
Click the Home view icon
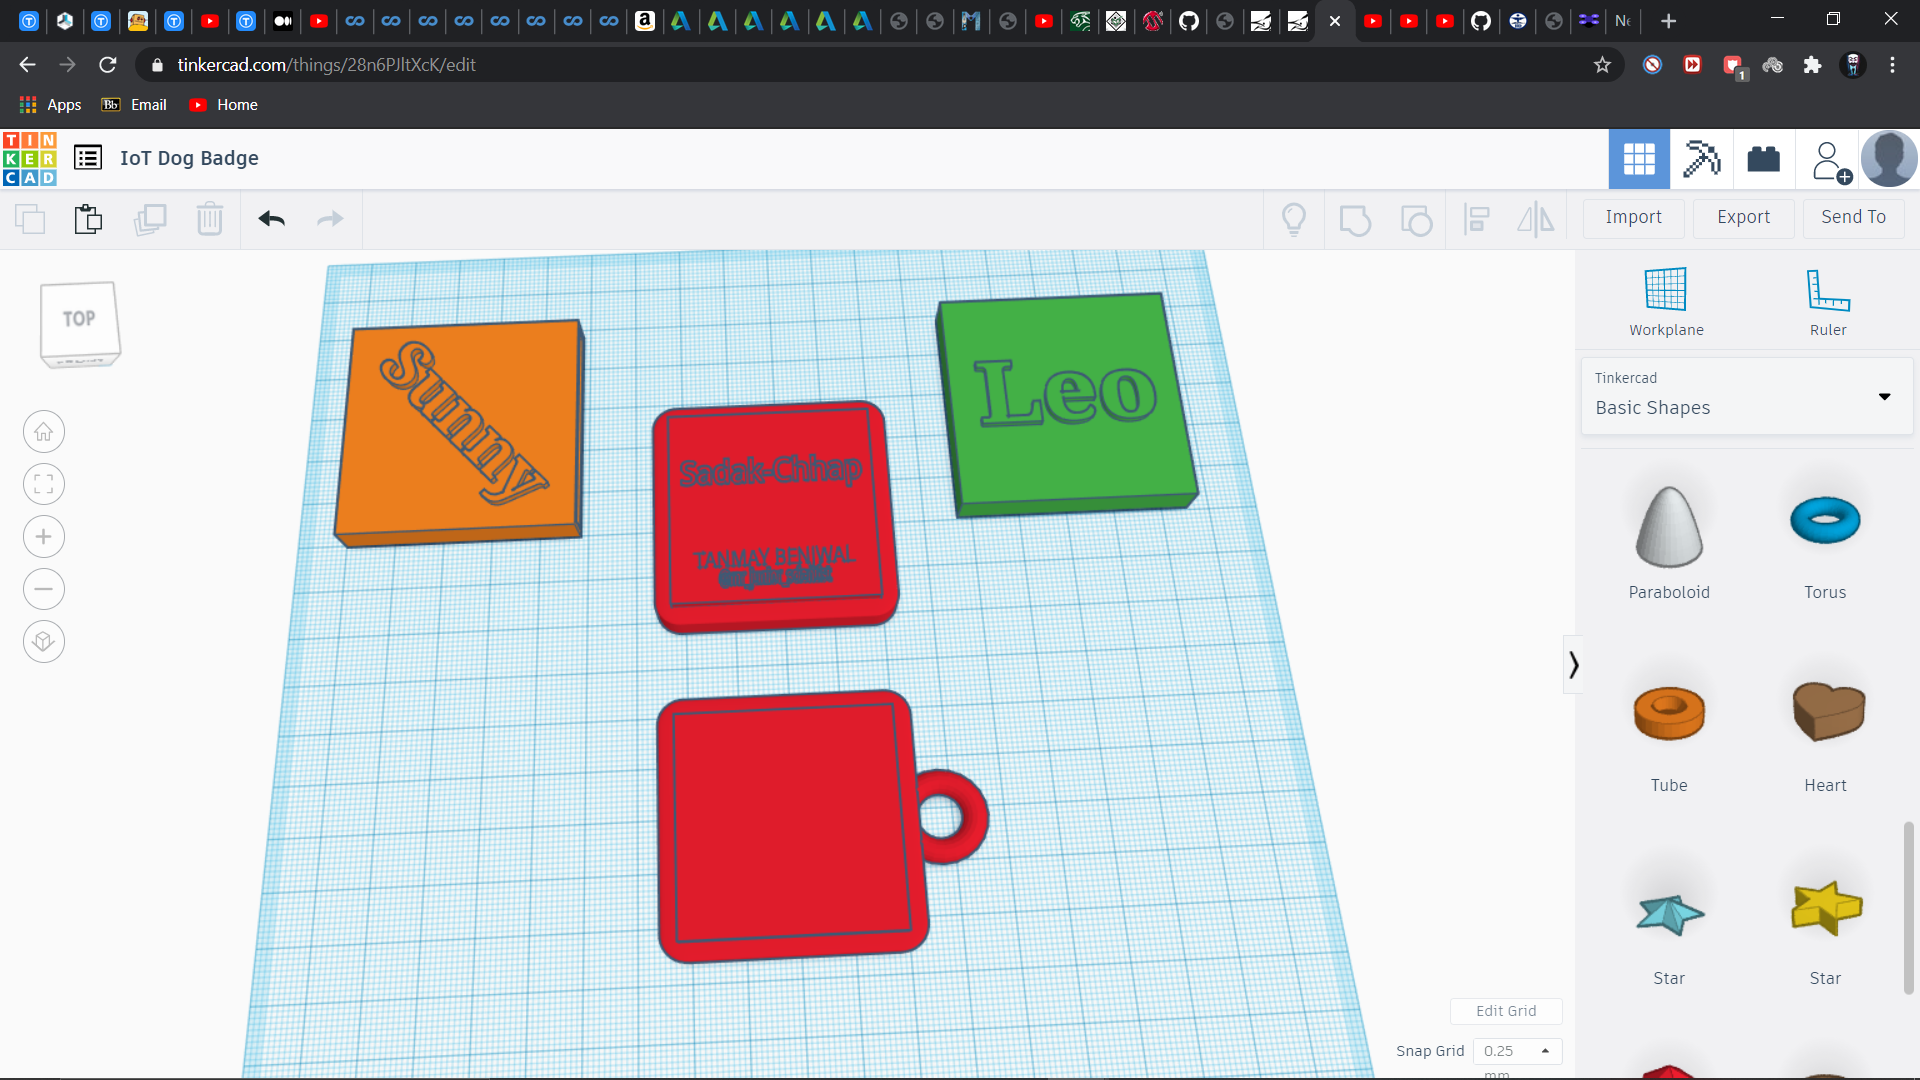point(44,432)
